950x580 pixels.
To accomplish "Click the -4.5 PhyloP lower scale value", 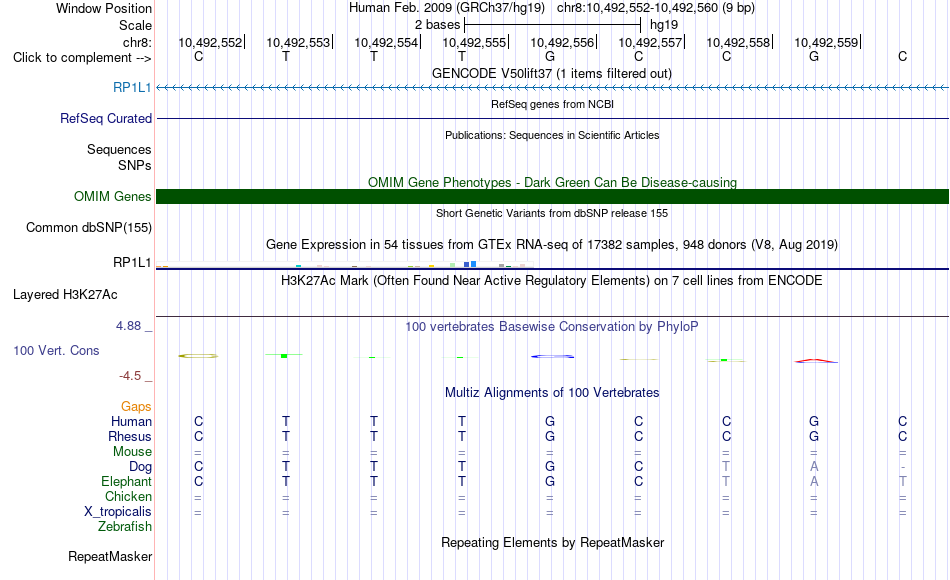I will tap(130, 376).
